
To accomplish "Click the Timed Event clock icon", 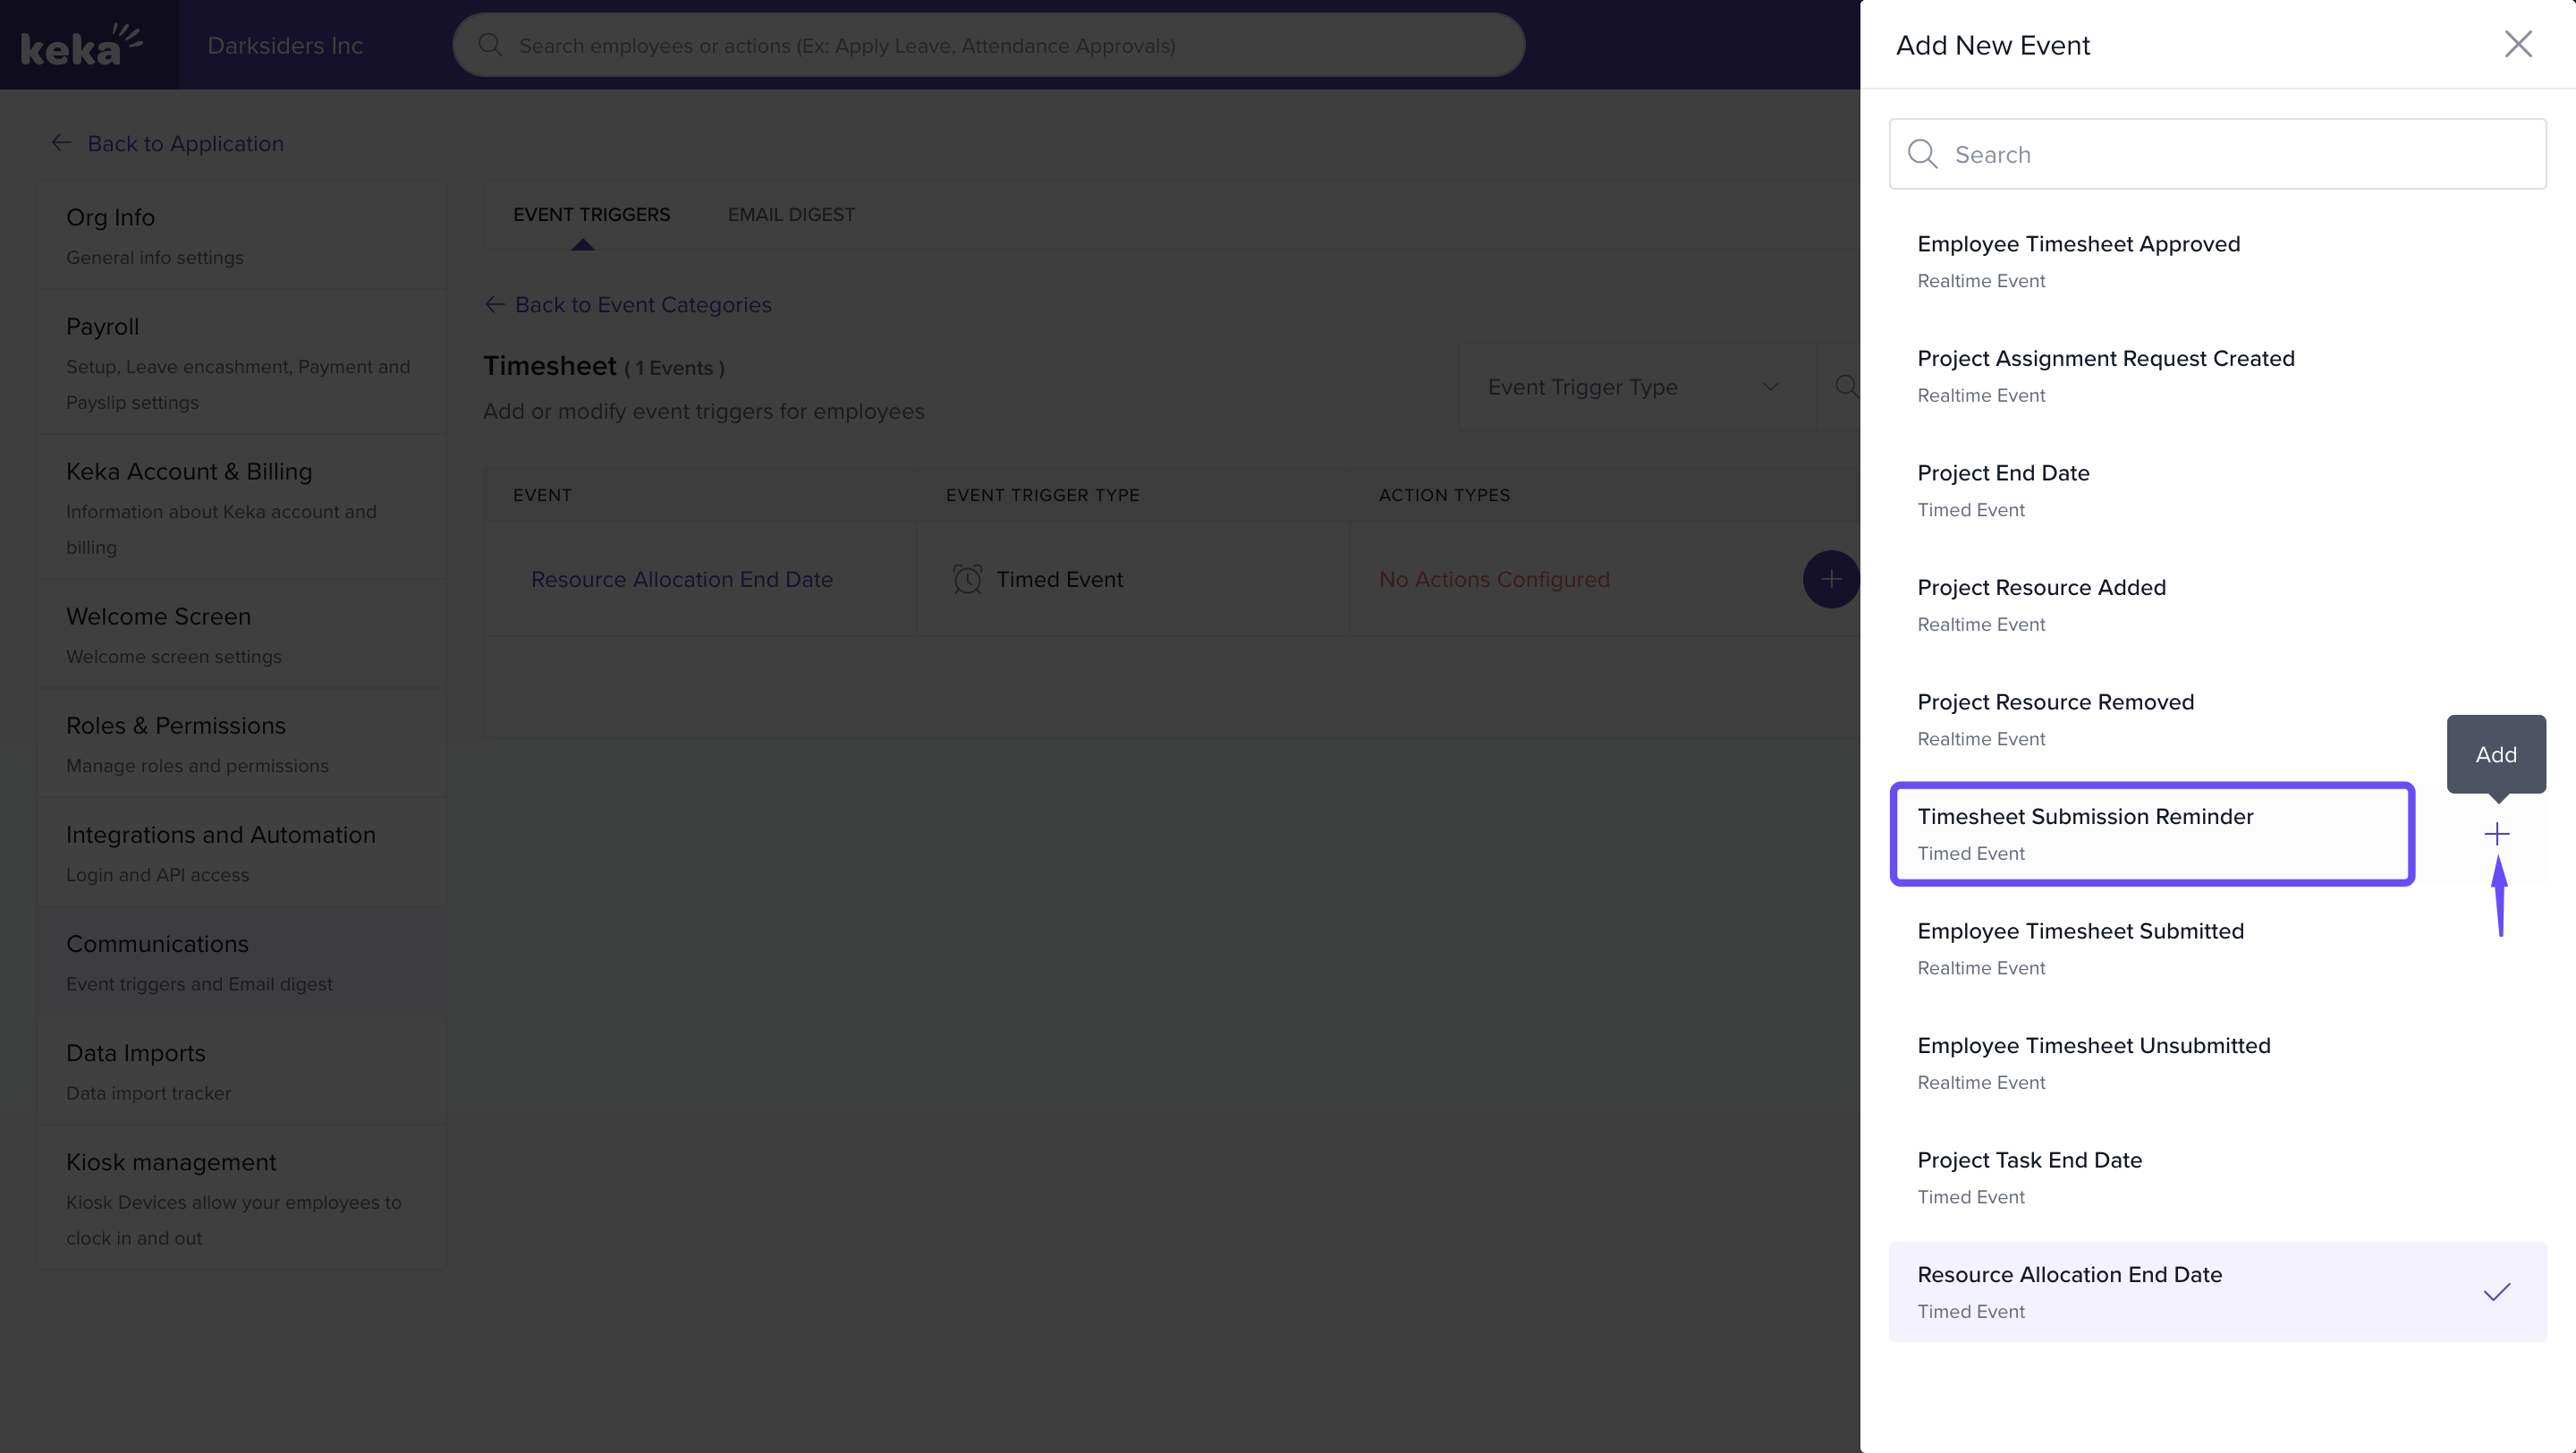I will 967,579.
